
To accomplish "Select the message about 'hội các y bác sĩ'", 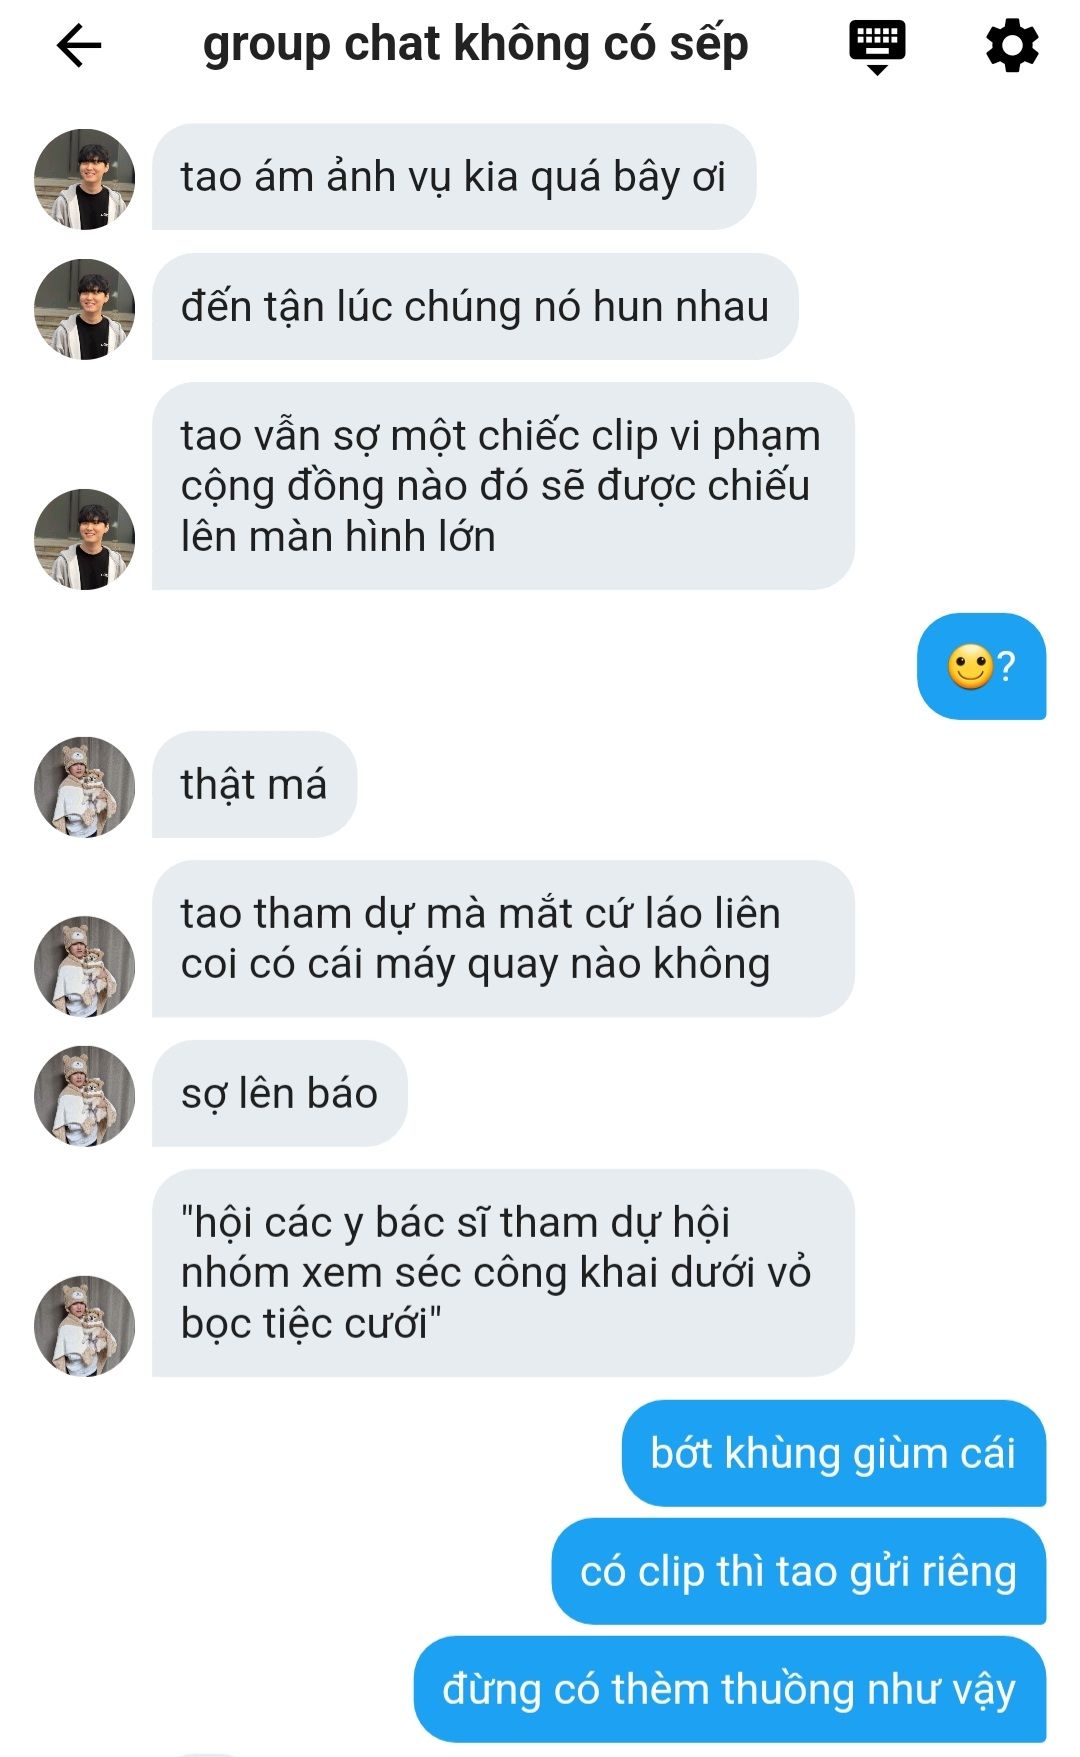I will point(503,1273).
